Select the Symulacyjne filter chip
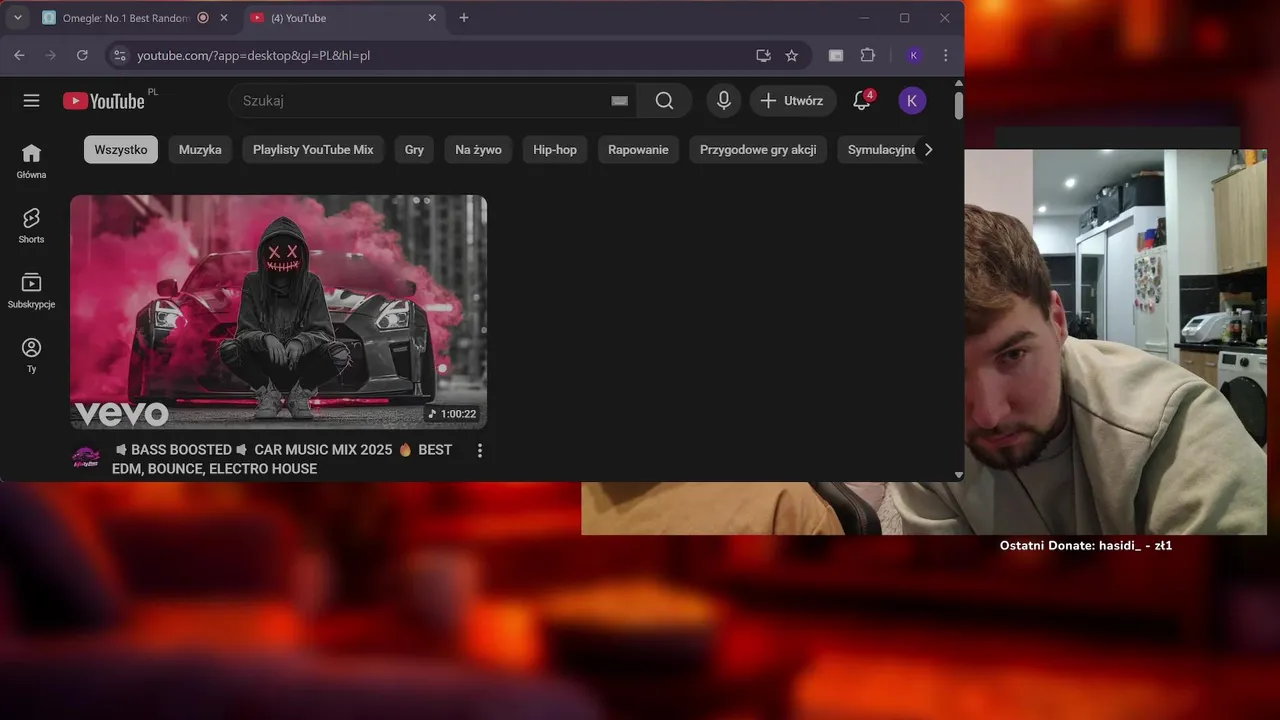This screenshot has width=1280, height=720. point(877,150)
